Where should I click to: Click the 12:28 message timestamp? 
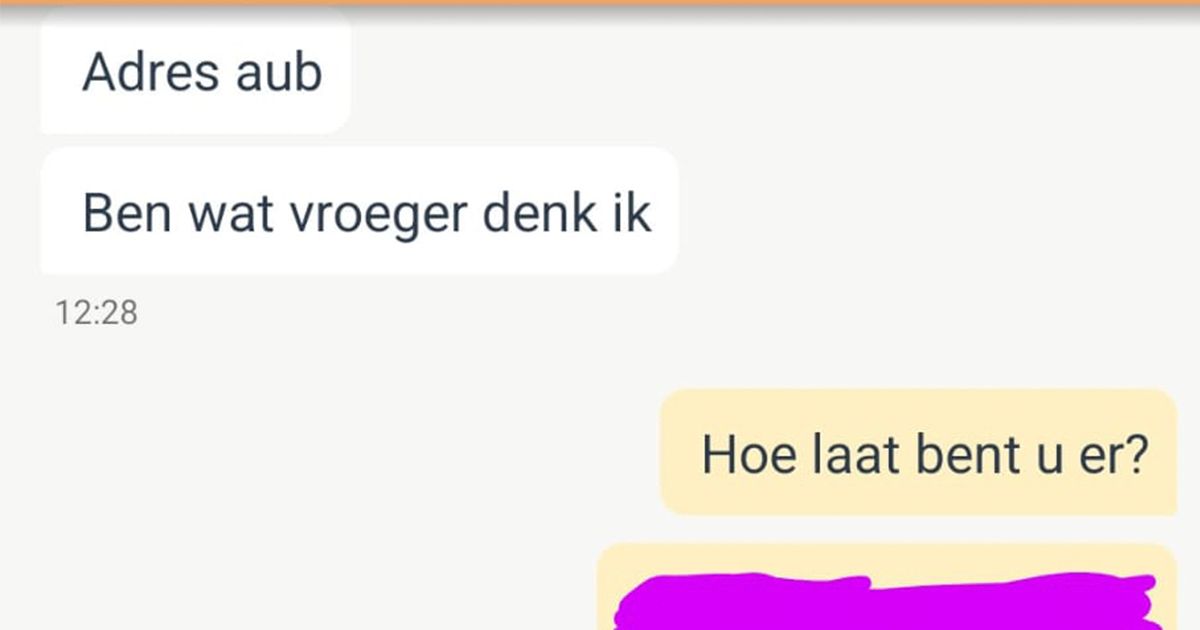click(x=96, y=313)
